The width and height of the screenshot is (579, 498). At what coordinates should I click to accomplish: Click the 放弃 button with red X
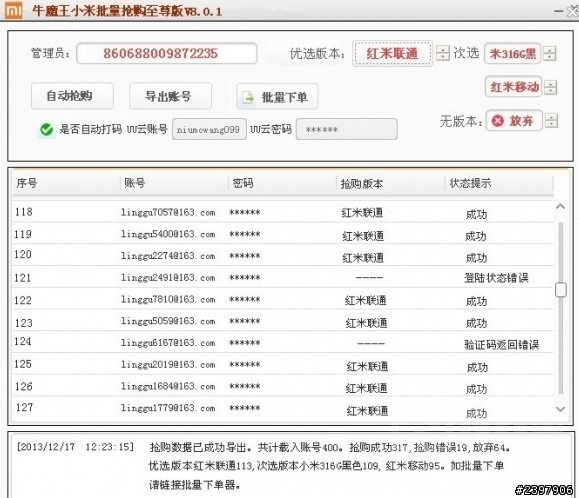pos(514,120)
